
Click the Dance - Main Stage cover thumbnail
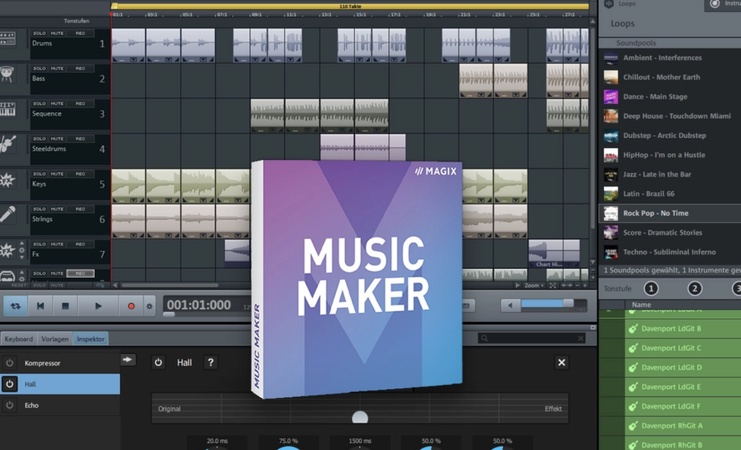[611, 97]
